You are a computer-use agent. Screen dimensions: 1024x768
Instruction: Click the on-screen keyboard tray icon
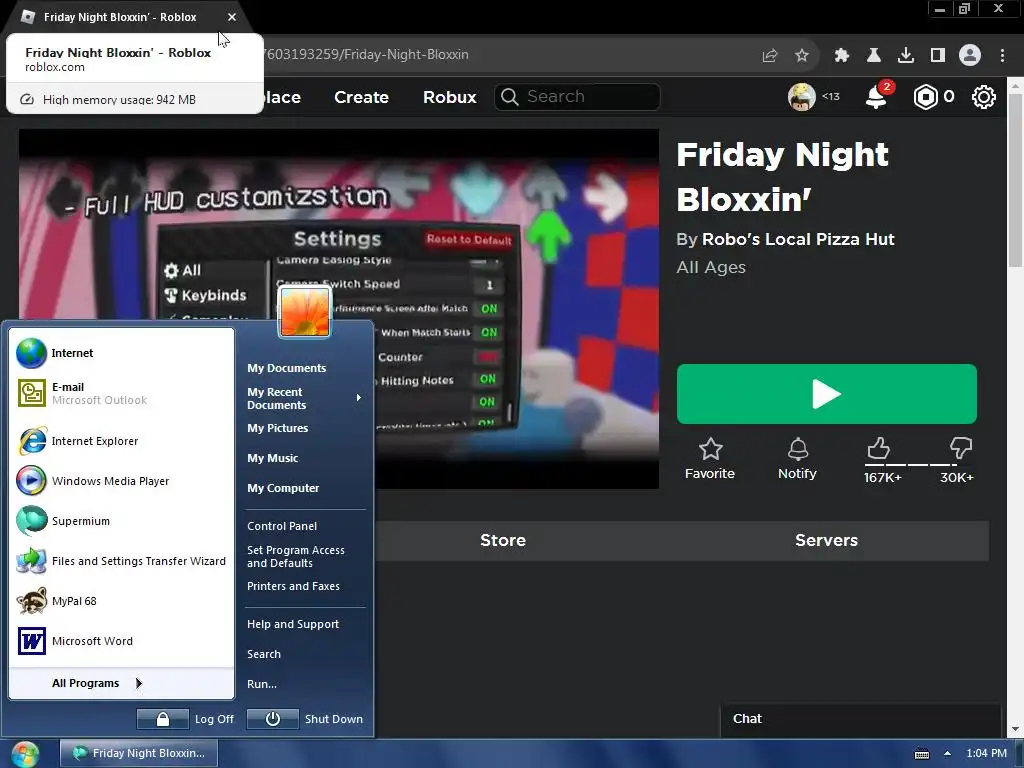(921, 754)
